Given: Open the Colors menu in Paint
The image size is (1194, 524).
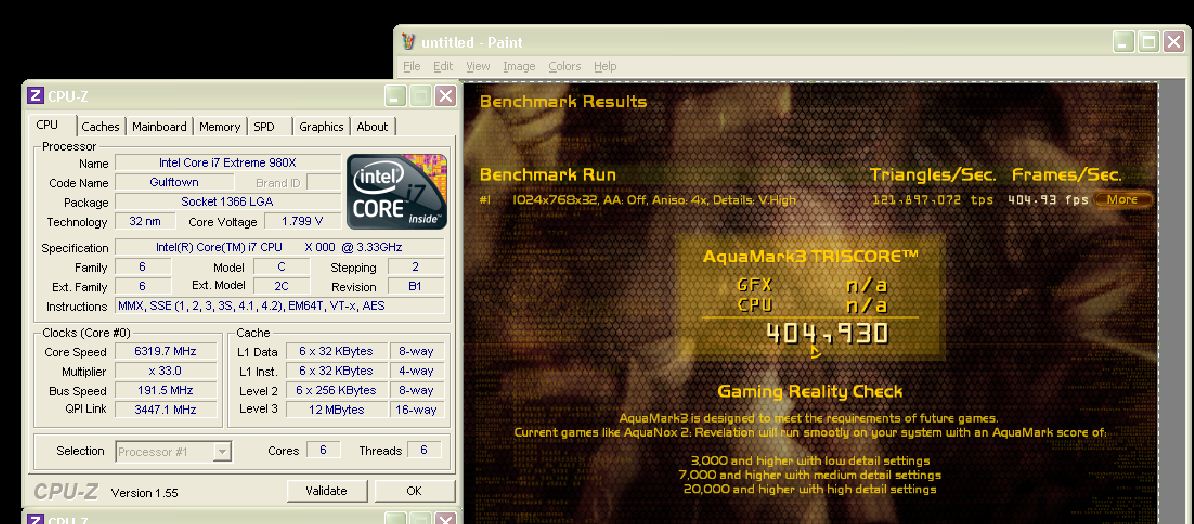Looking at the screenshot, I should 564,66.
